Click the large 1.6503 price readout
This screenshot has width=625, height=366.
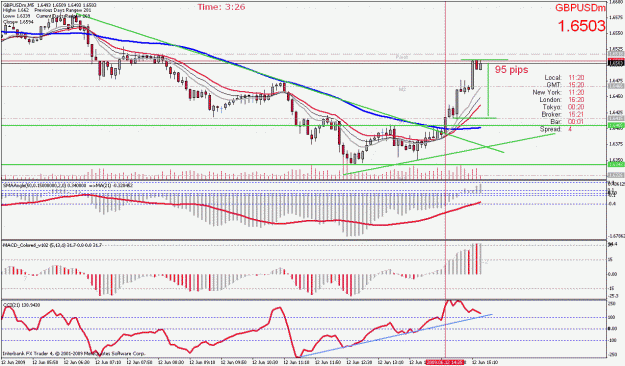tap(581, 26)
